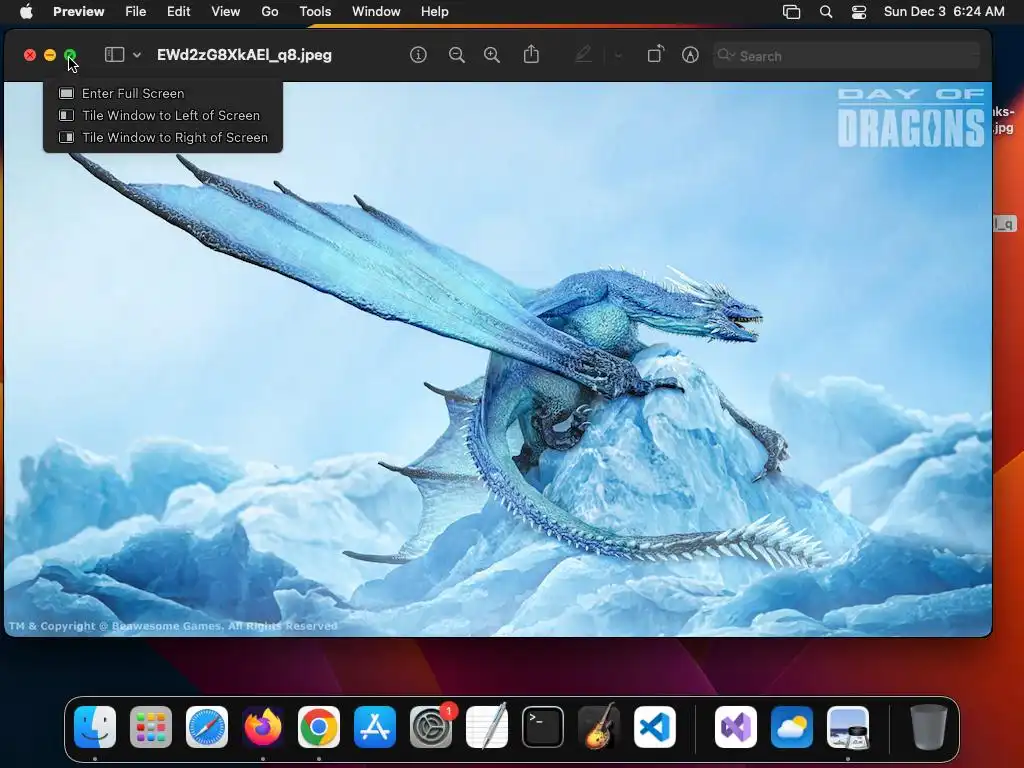Viewport: 1024px width, 768px height.
Task: Open the Tools menu
Action: click(x=315, y=12)
